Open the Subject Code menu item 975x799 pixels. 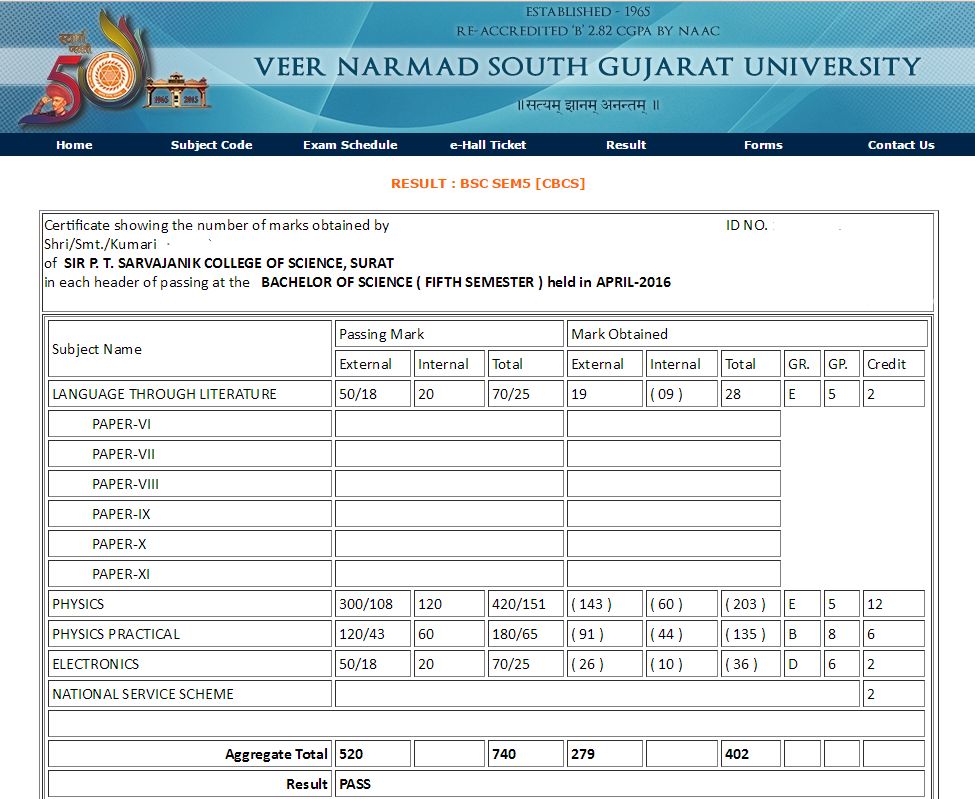[x=211, y=144]
